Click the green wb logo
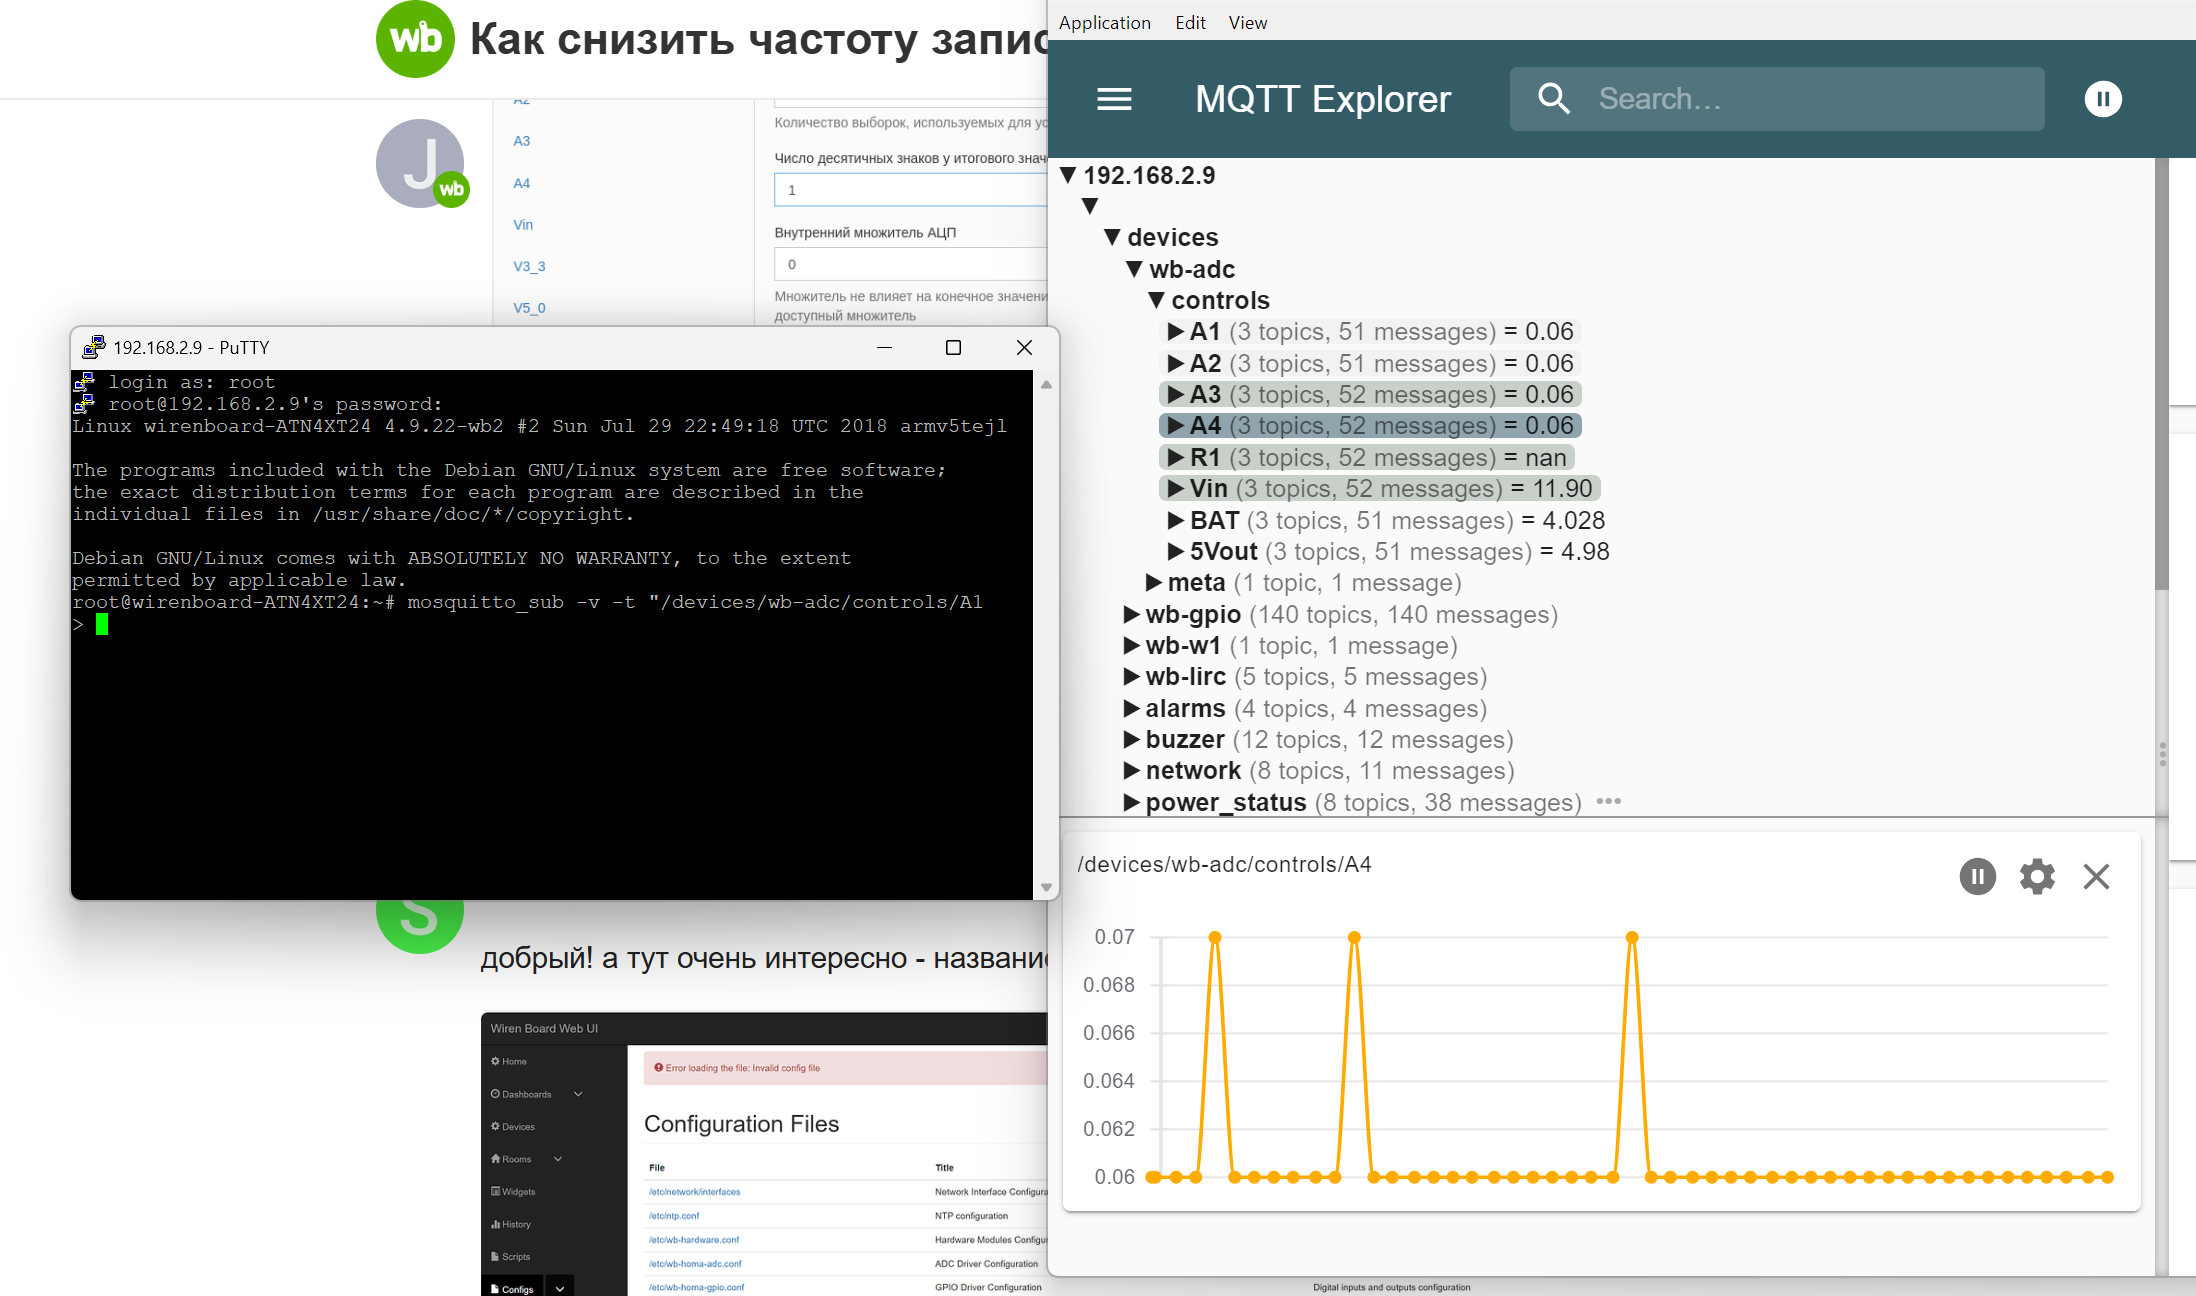Image resolution: width=2196 pixels, height=1296 pixels. [415, 39]
